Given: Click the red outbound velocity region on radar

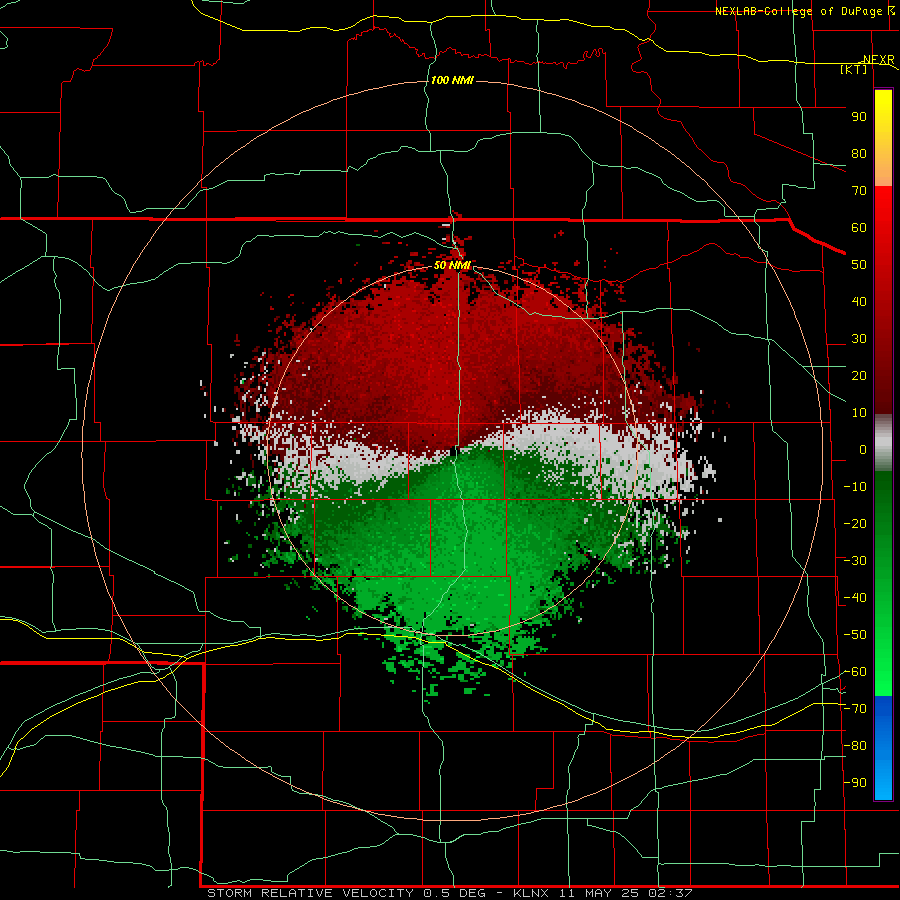Looking at the screenshot, I should coord(448,356).
